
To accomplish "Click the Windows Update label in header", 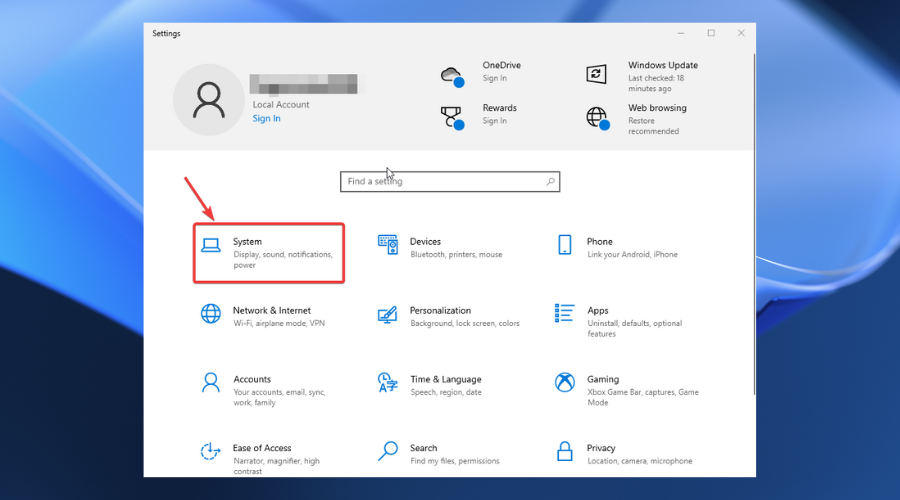I will (663, 65).
